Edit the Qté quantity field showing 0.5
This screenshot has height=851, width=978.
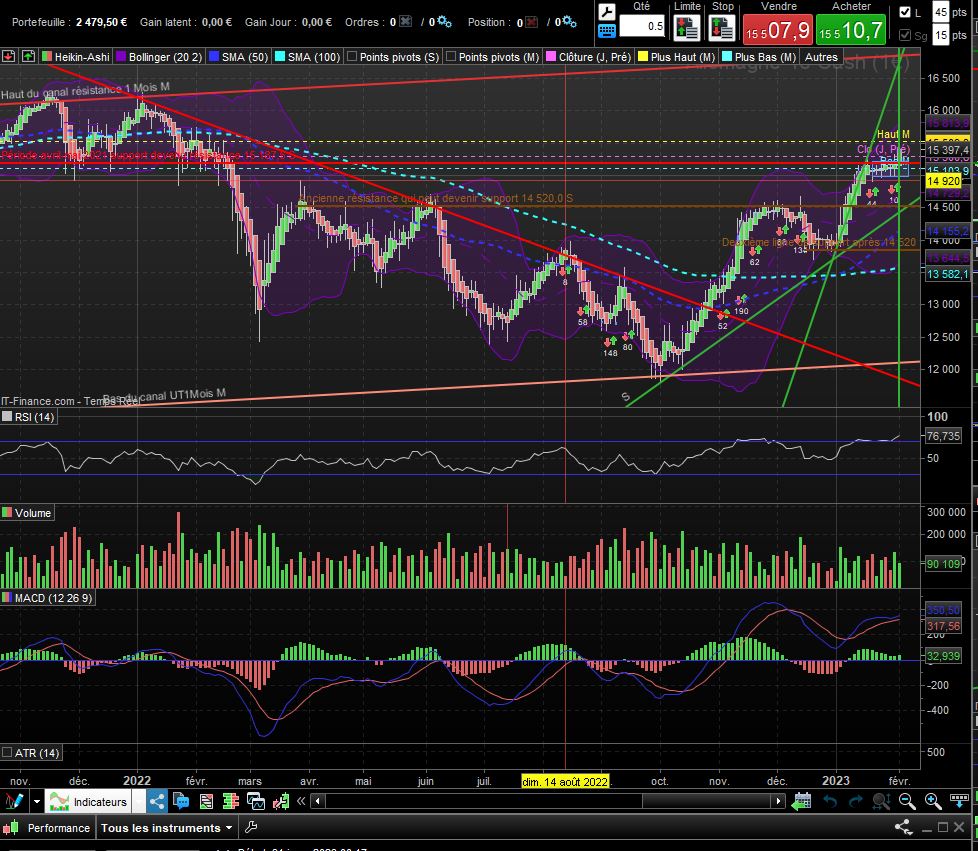click(x=642, y=26)
